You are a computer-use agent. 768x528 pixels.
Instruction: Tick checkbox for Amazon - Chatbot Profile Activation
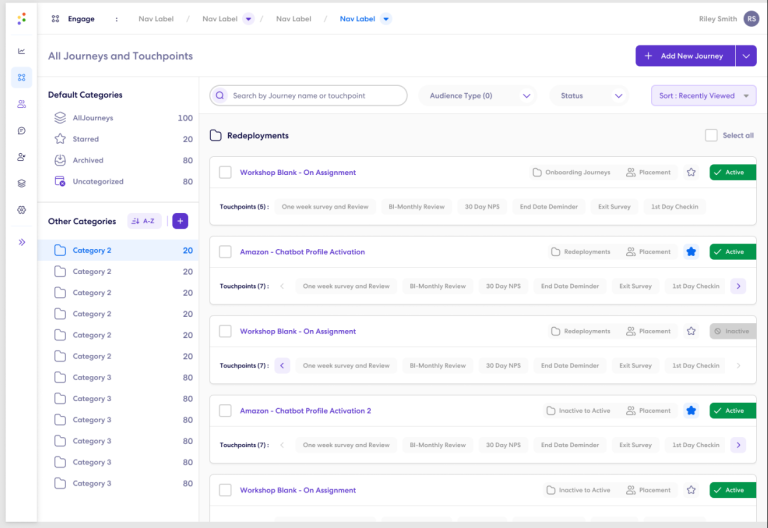(225, 252)
